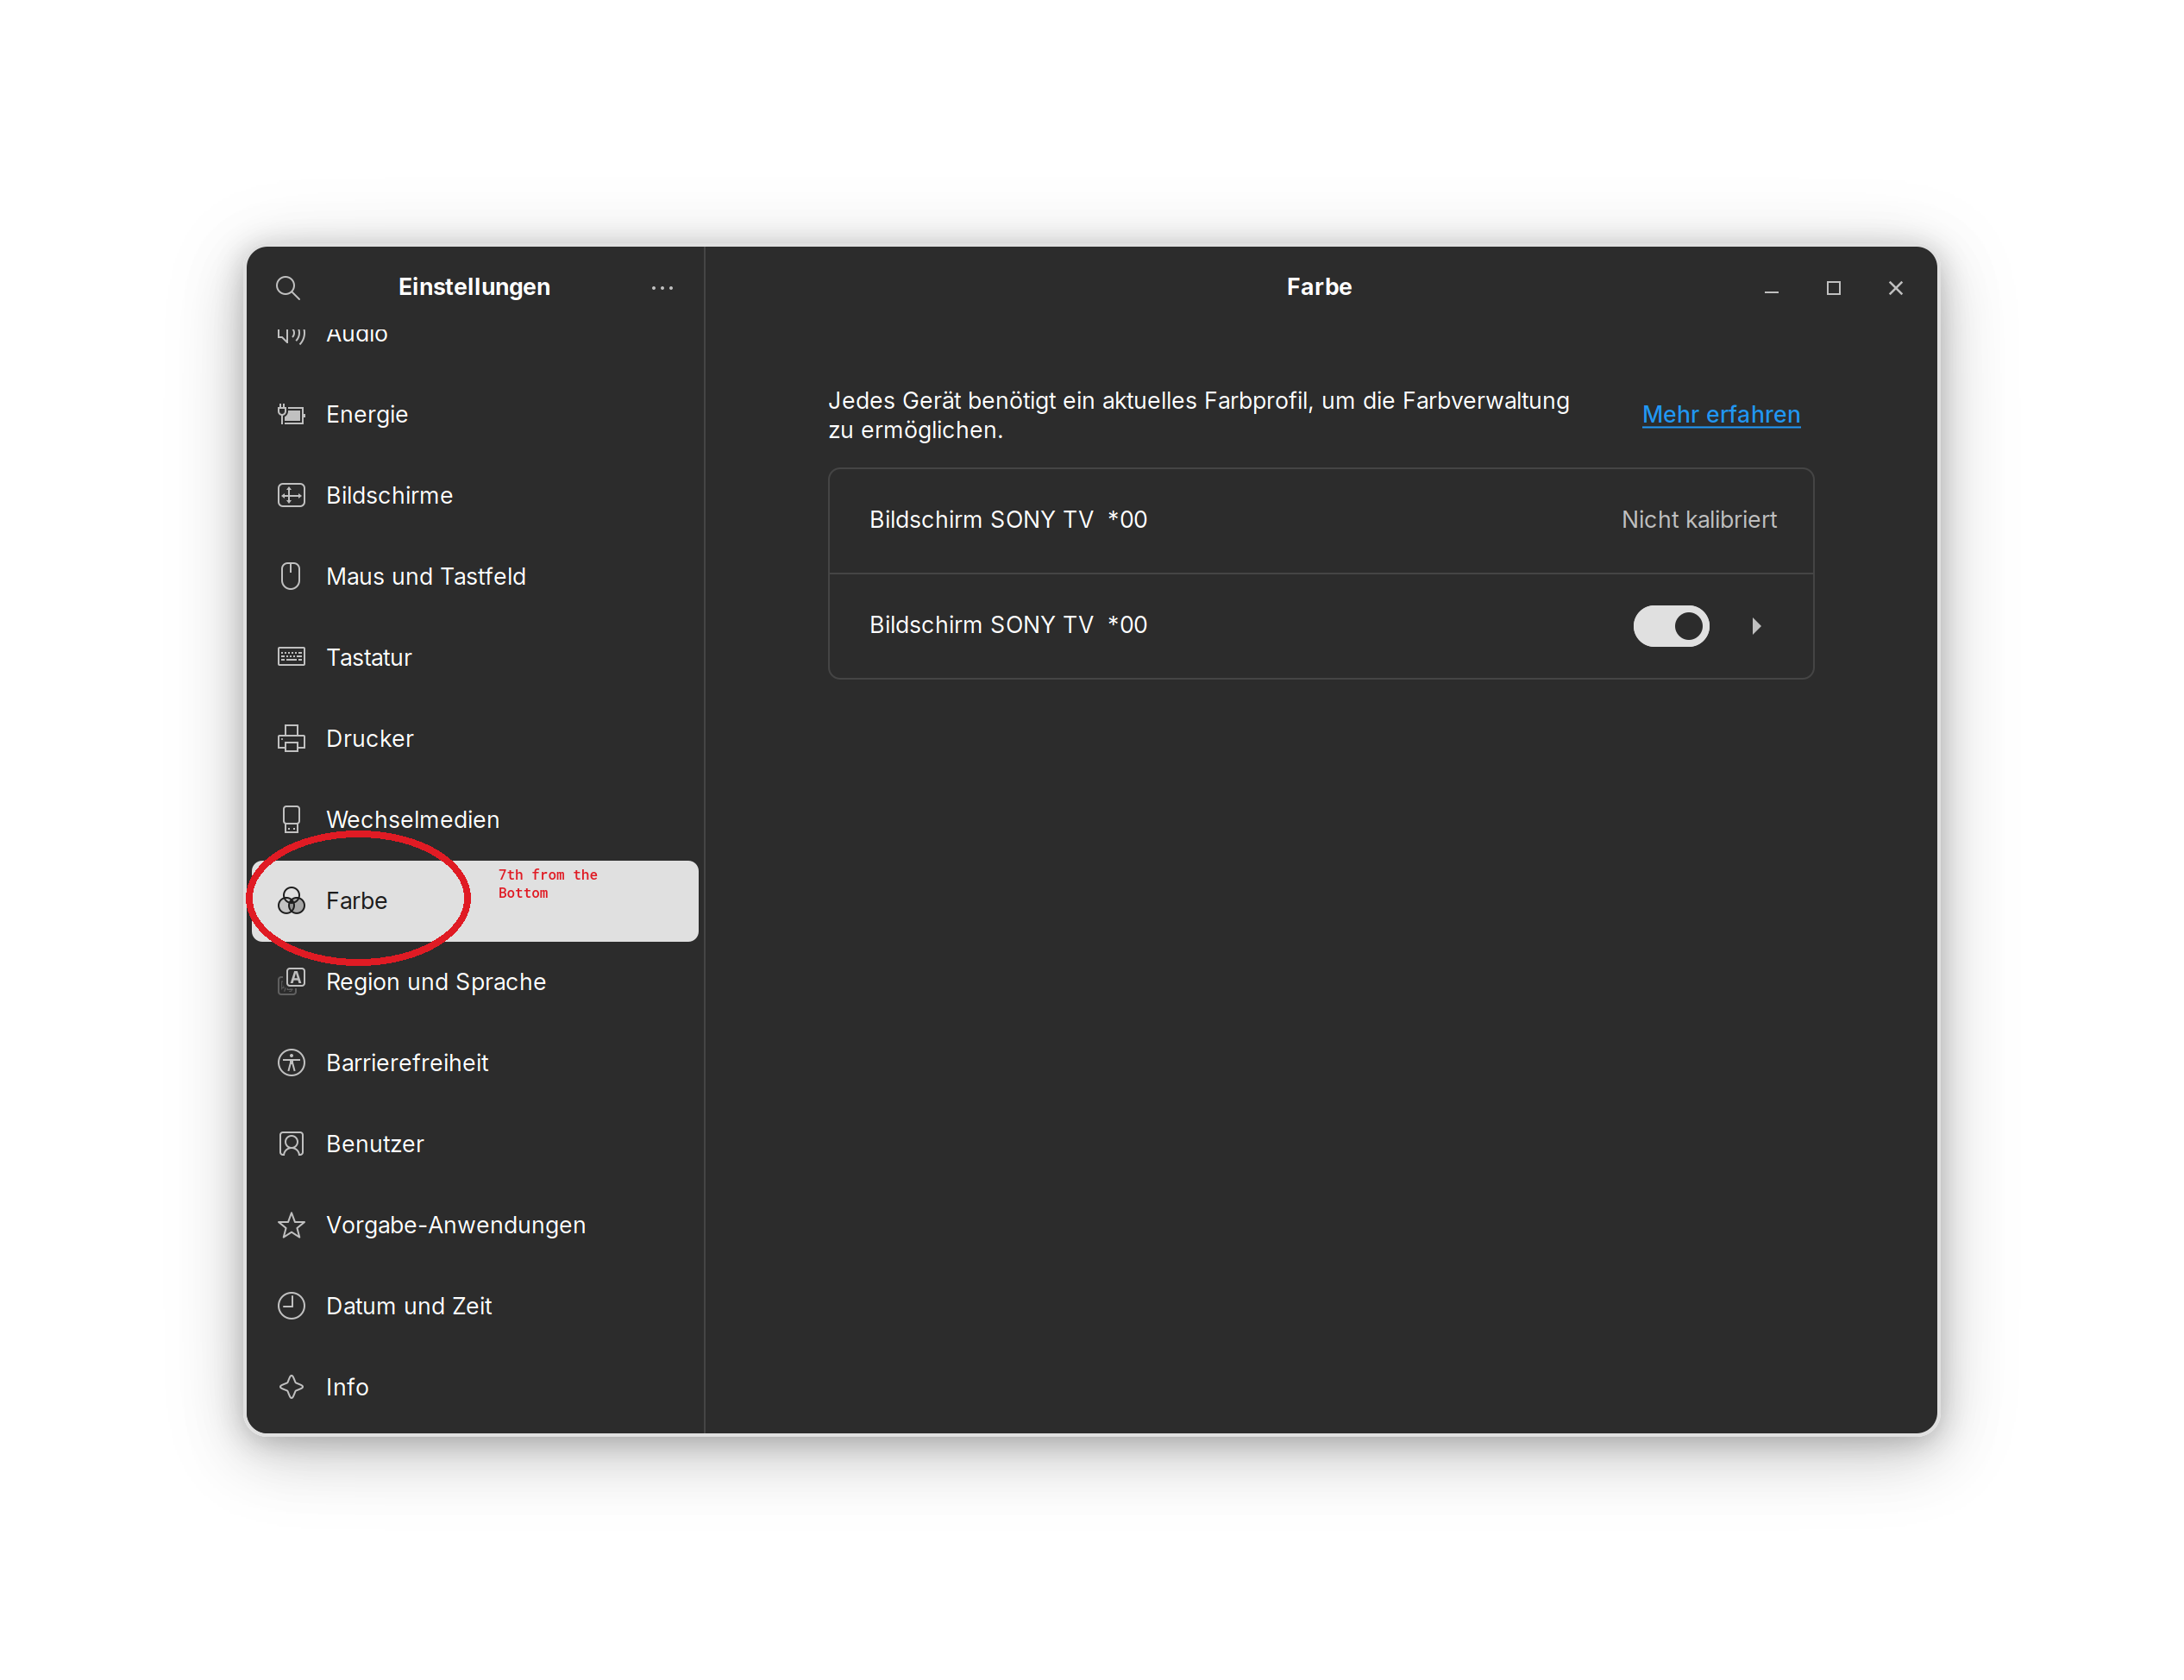
Task: Click the Farbe title in the header bar
Action: (1319, 287)
